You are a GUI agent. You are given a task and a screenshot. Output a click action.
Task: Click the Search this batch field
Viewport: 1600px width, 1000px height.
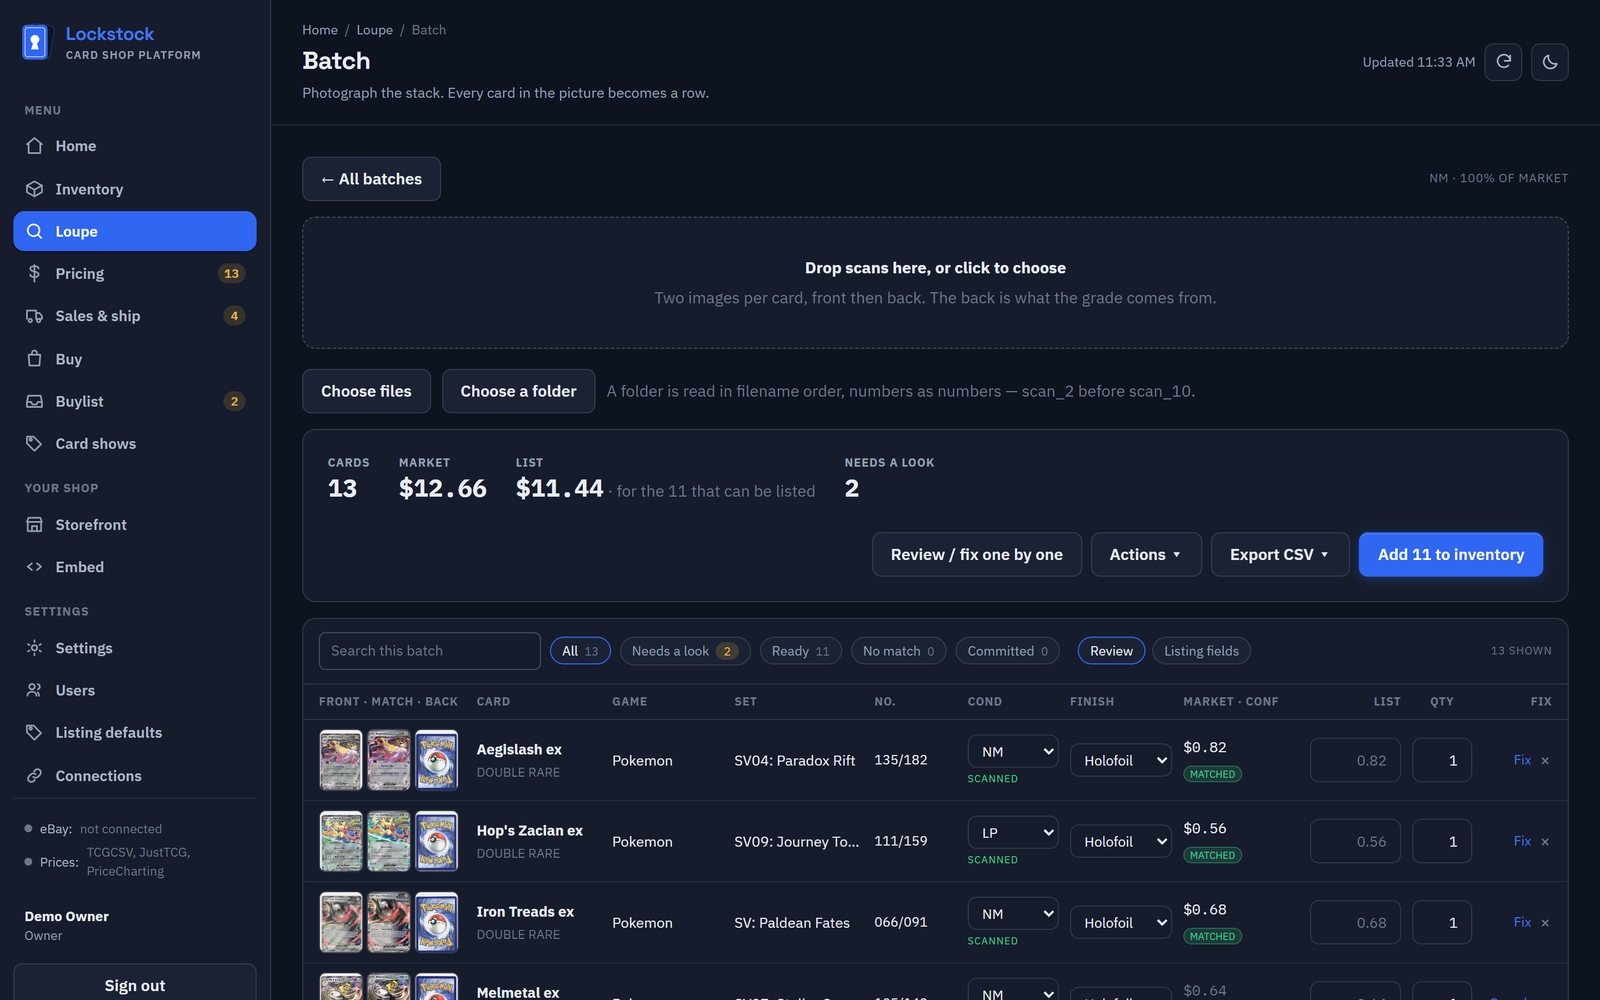(430, 651)
